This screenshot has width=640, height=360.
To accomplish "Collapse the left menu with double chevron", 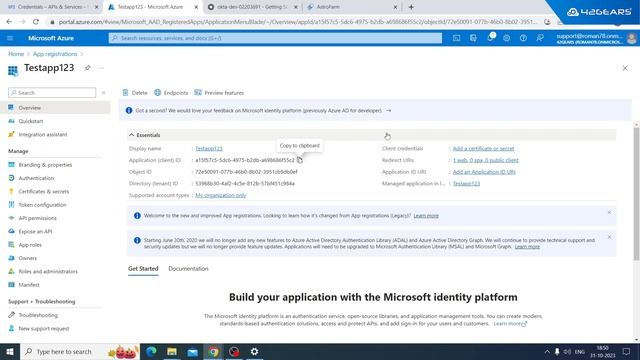I will [103, 93].
